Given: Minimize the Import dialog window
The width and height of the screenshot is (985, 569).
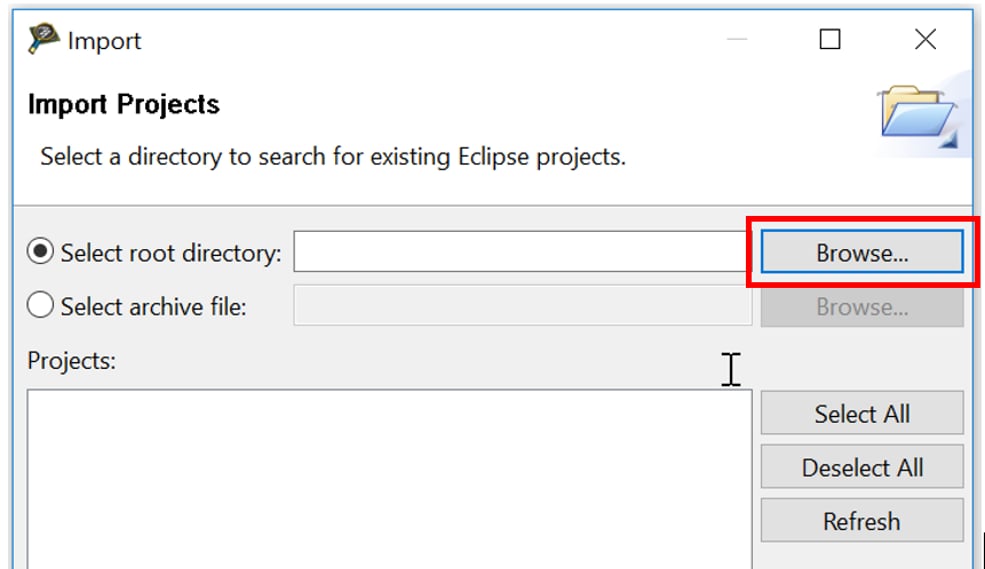Looking at the screenshot, I should pyautogui.click(x=738, y=40).
